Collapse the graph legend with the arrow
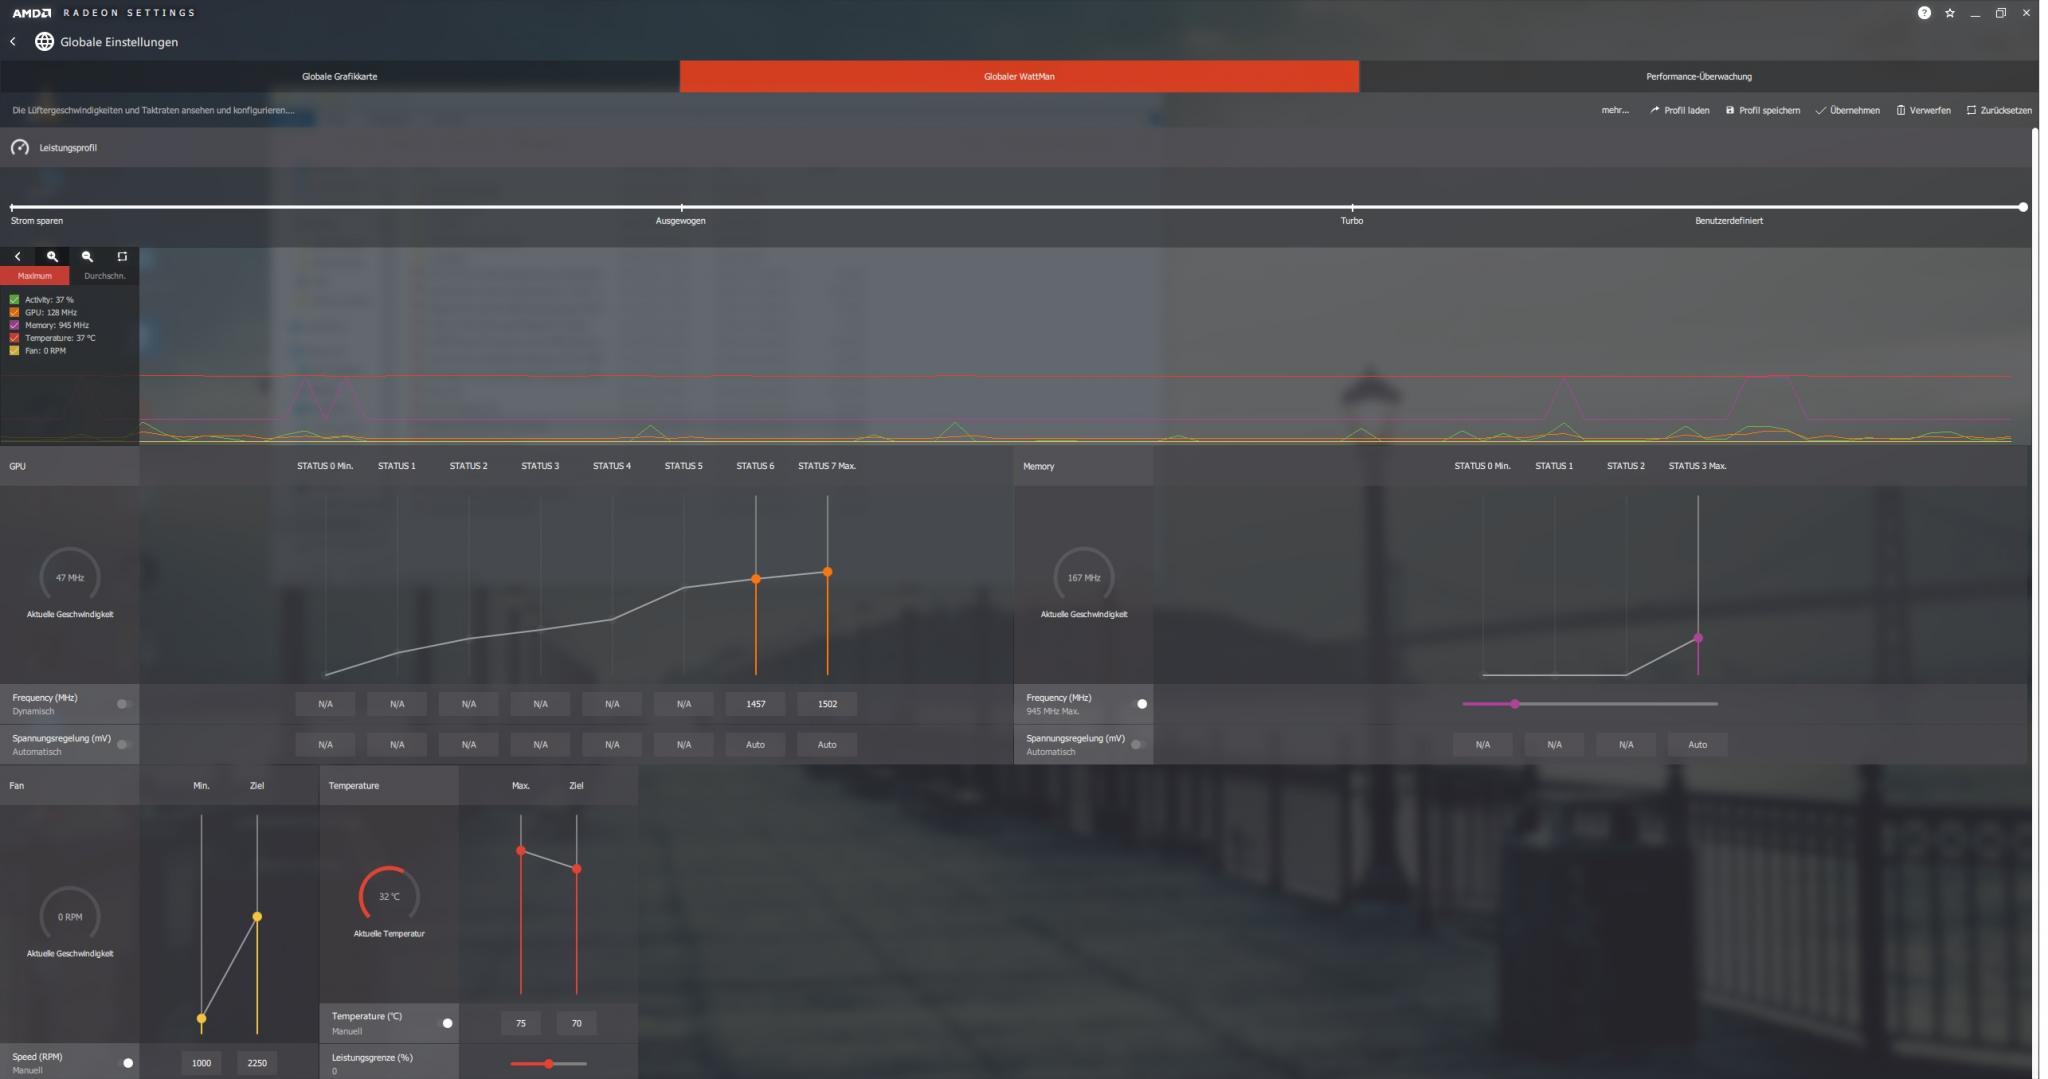Viewport: 2048px width, 1079px height. pyautogui.click(x=17, y=257)
